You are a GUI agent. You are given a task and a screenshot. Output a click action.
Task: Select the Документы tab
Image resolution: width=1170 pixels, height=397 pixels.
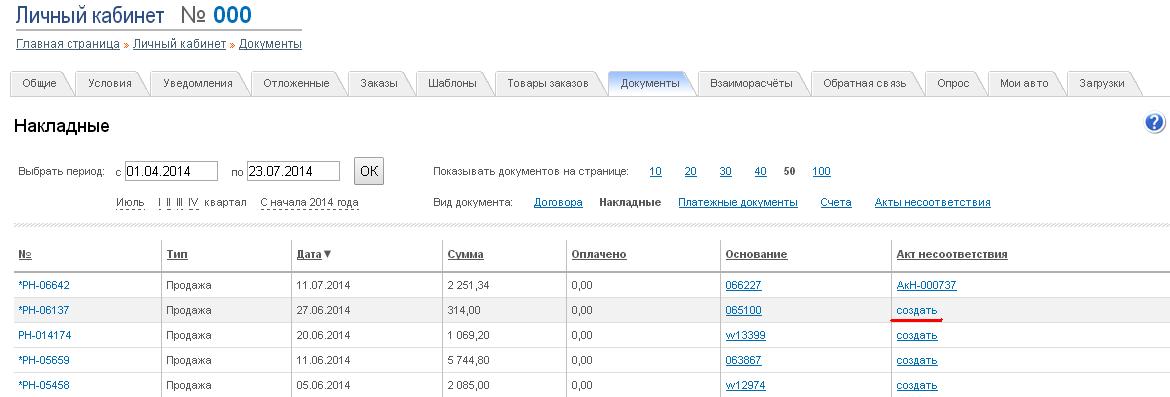point(650,84)
